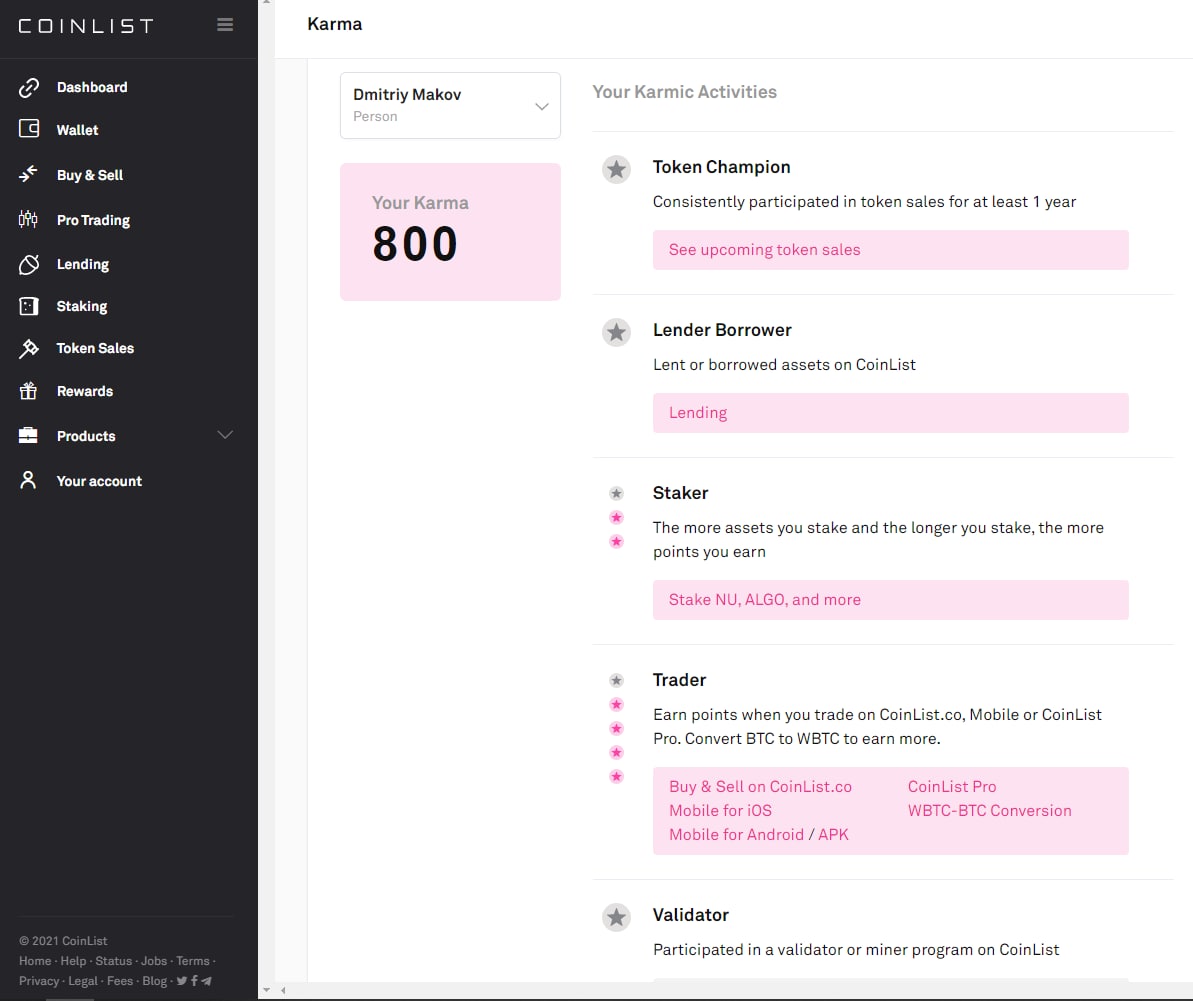The width and height of the screenshot is (1193, 1001).
Task: Click See upcoming token sales link
Action: pos(765,249)
